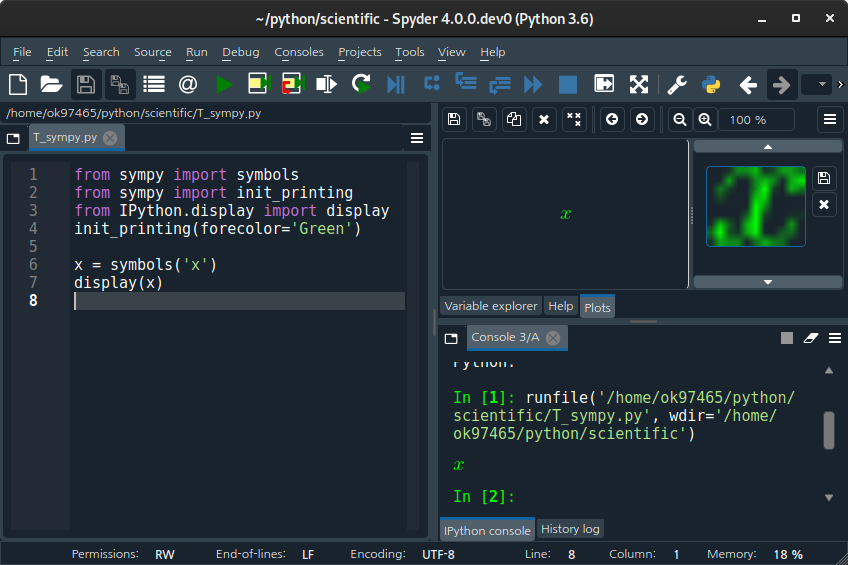Viewport: 848px width, 565px height.
Task: Toggle fullscreen mode icon
Action: [x=639, y=84]
